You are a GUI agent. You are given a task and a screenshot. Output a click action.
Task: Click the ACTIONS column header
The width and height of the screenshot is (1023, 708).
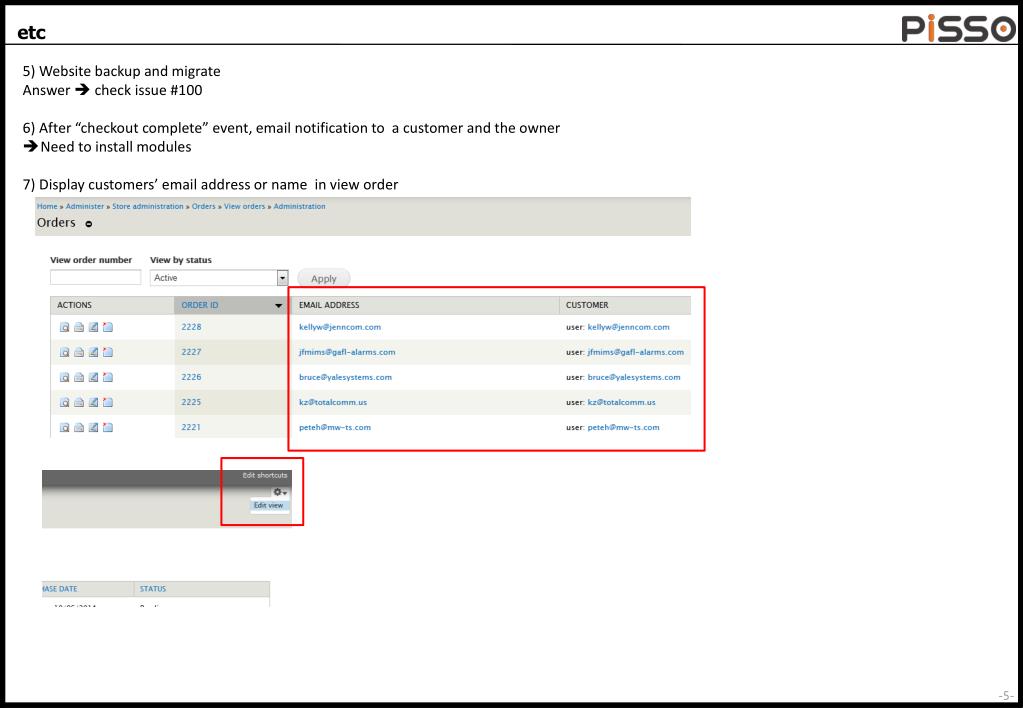74,305
